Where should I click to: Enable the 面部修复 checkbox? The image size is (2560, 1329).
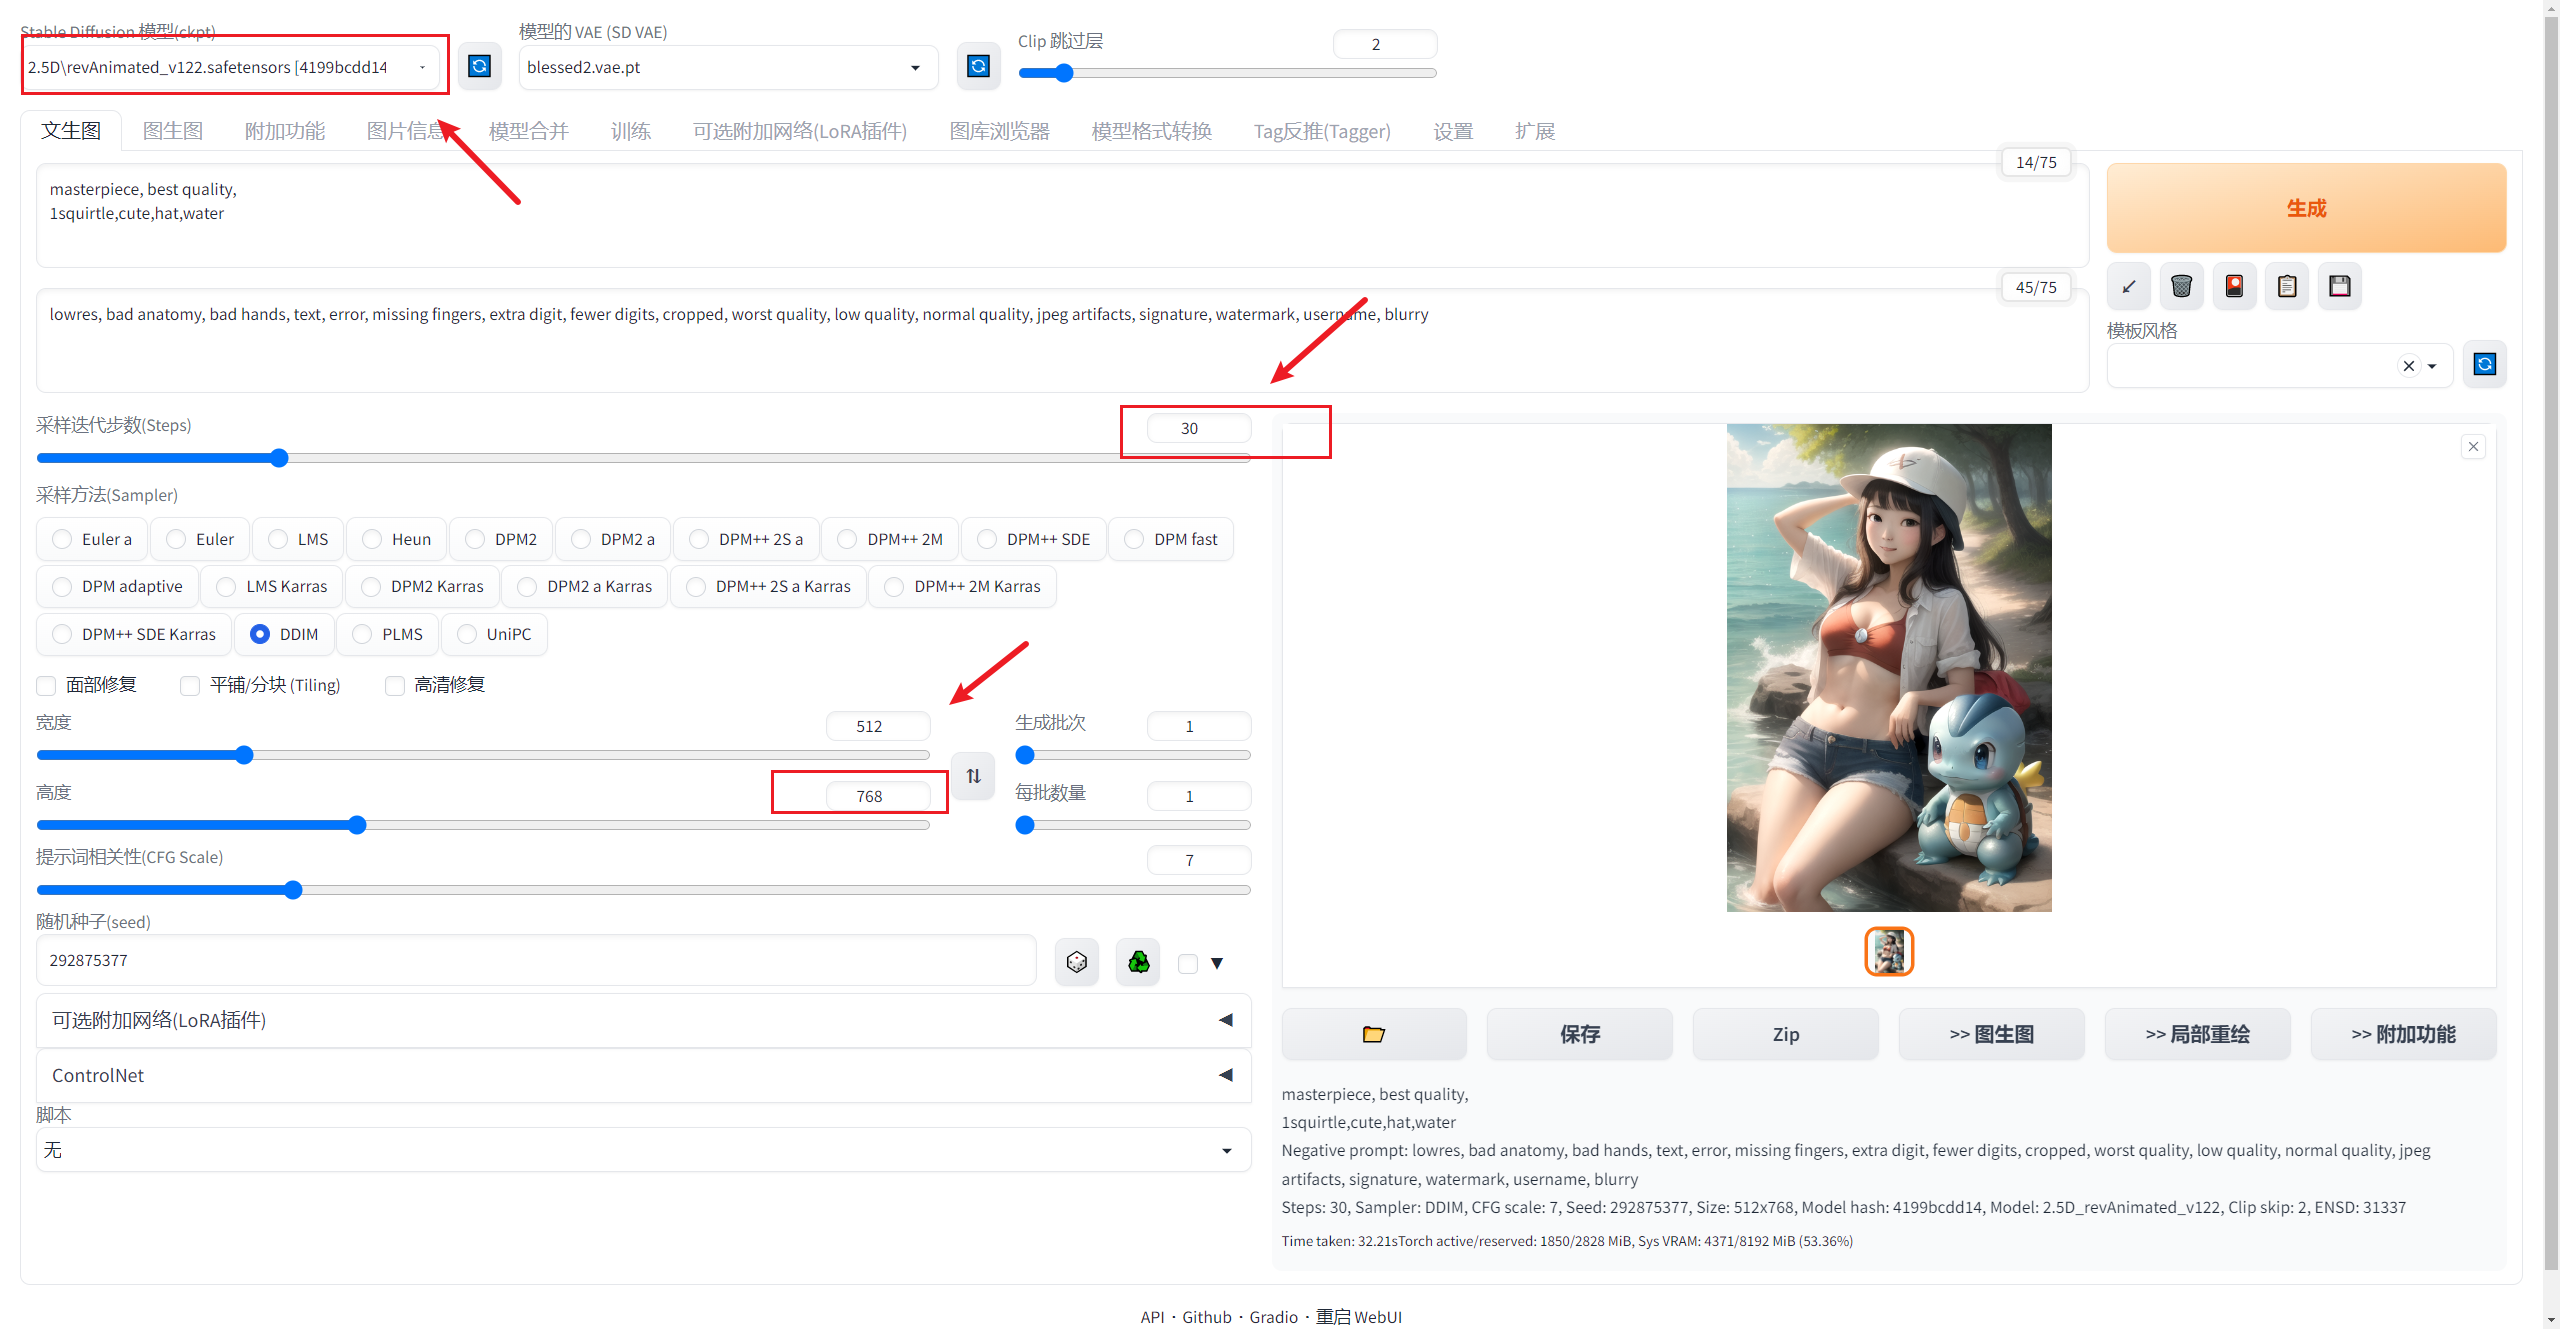pos(46,685)
